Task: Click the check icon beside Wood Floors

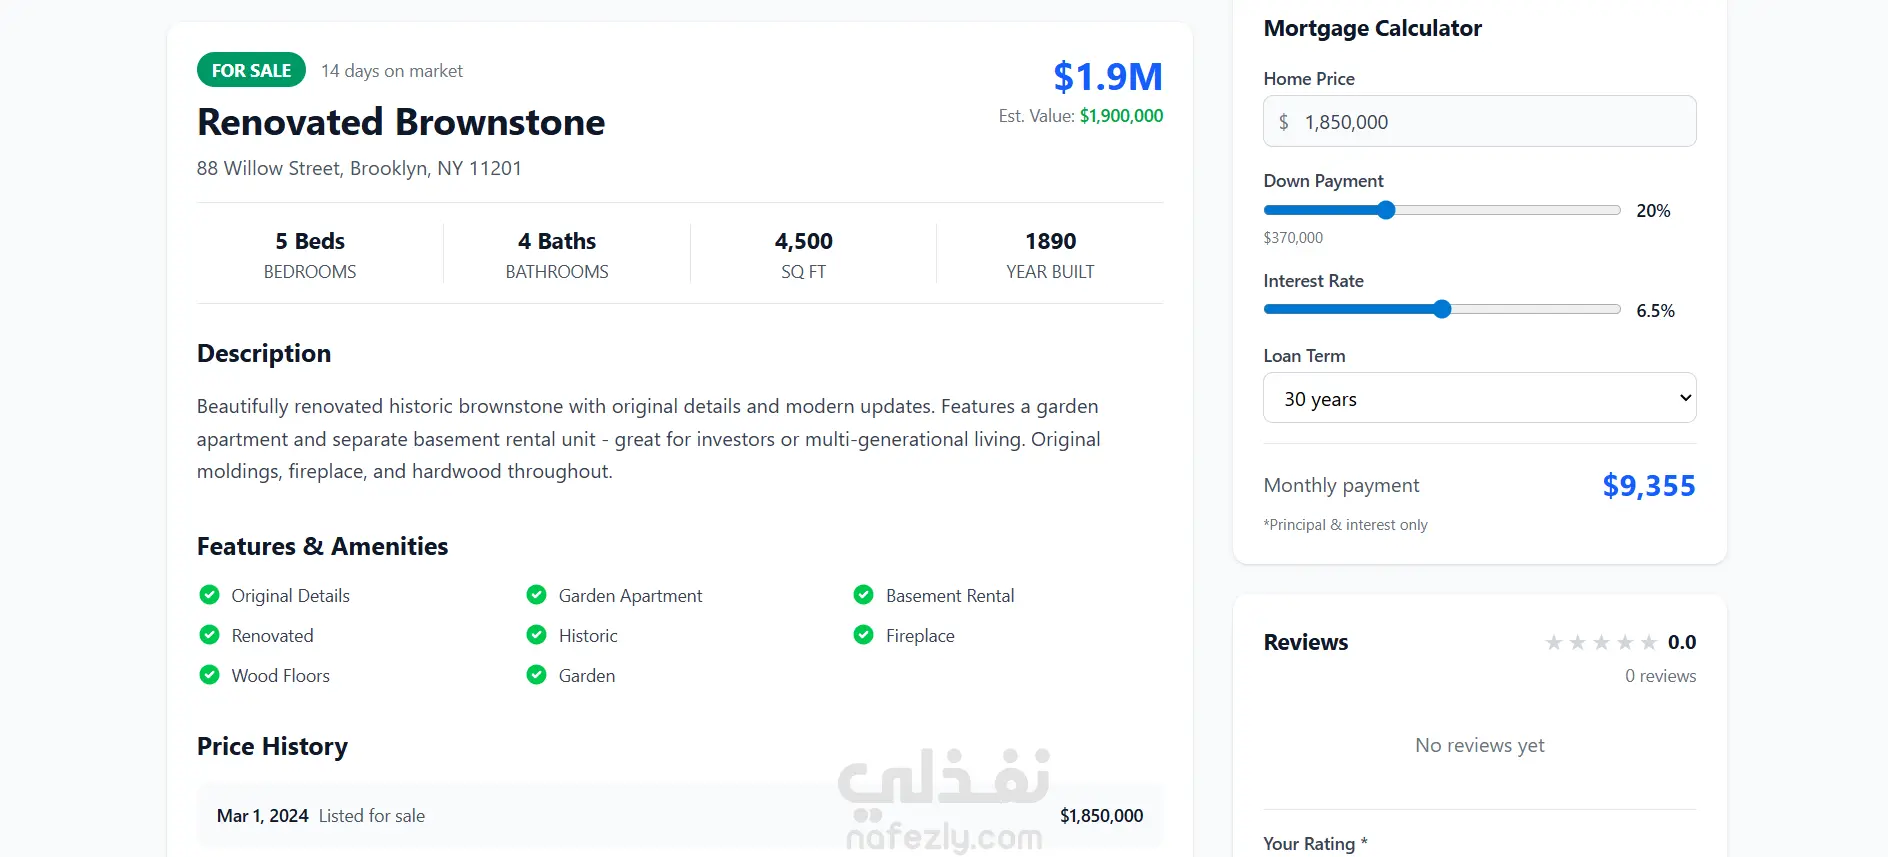Action: pyautogui.click(x=209, y=675)
